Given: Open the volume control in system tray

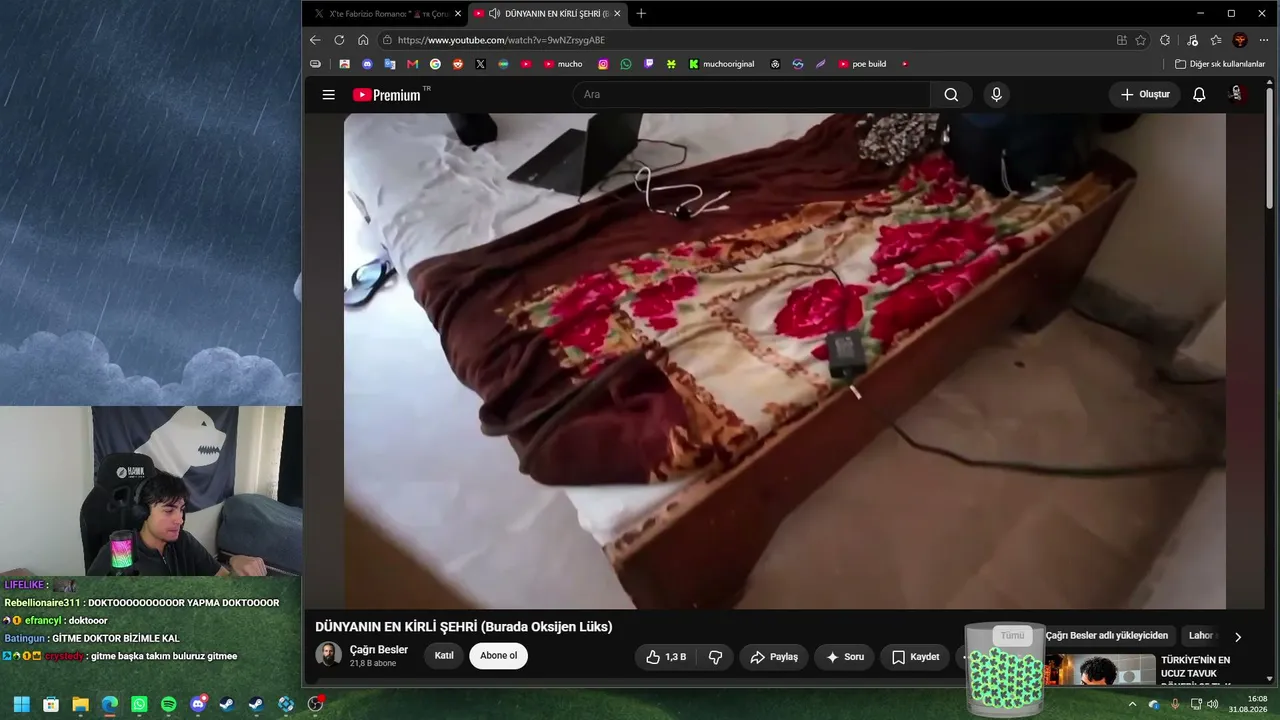Looking at the screenshot, I should click(1213, 704).
